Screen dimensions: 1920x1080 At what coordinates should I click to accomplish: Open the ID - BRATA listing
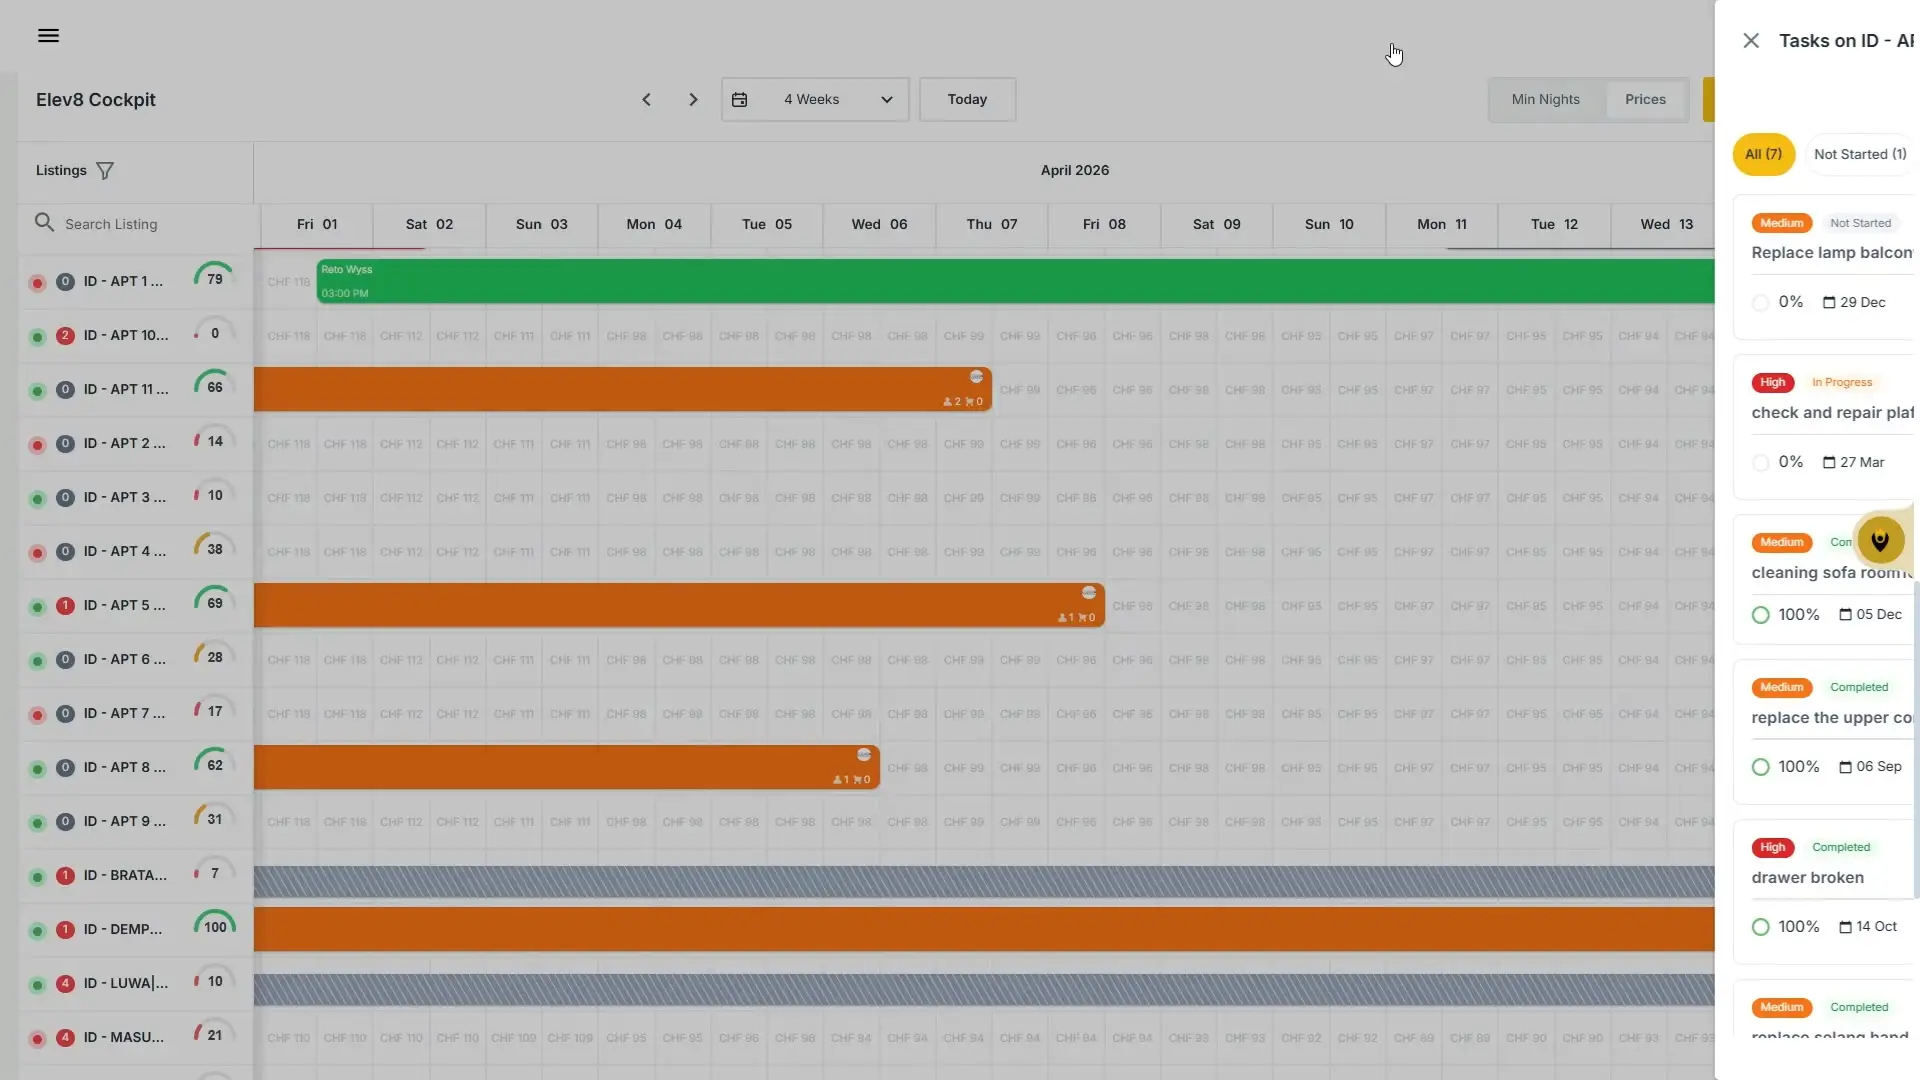[x=124, y=875]
